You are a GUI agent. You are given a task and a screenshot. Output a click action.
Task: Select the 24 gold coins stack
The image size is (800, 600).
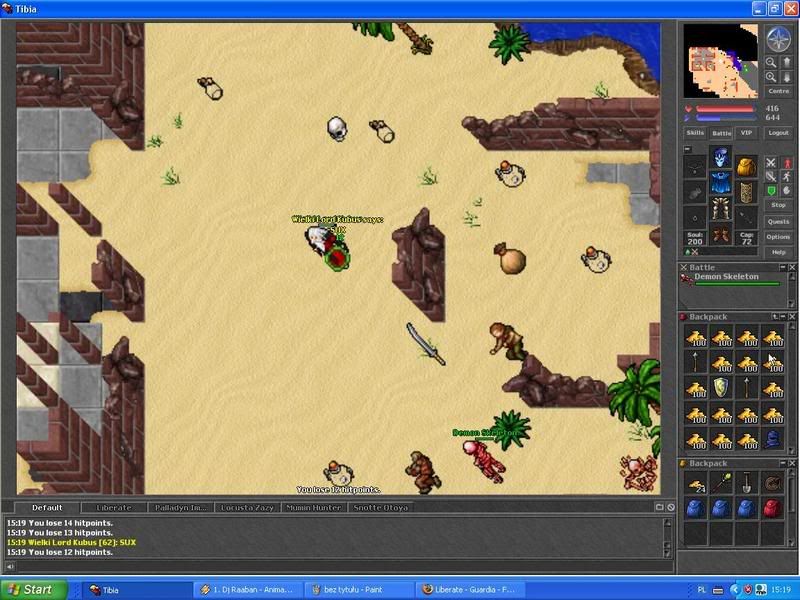click(x=695, y=483)
